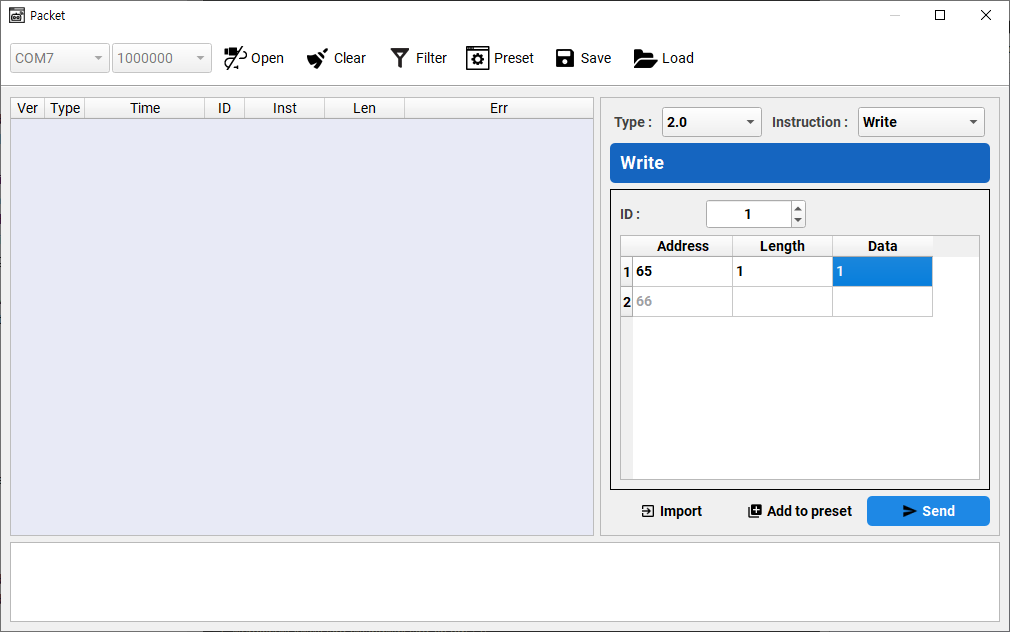Expand the 1000000 baud rate dropdown
Image resolution: width=1010 pixels, height=632 pixels.
[x=162, y=58]
